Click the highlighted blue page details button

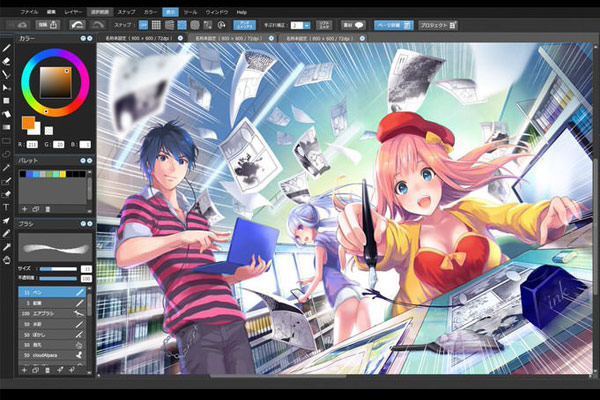pyautogui.click(x=394, y=25)
